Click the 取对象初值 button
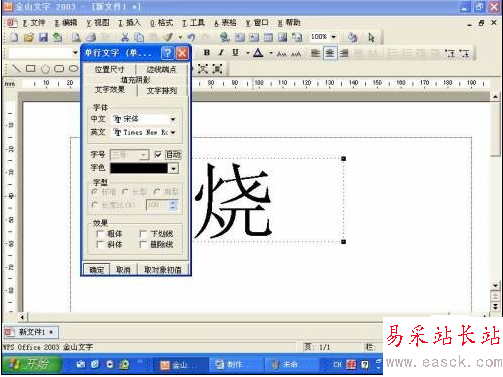 pos(163,270)
